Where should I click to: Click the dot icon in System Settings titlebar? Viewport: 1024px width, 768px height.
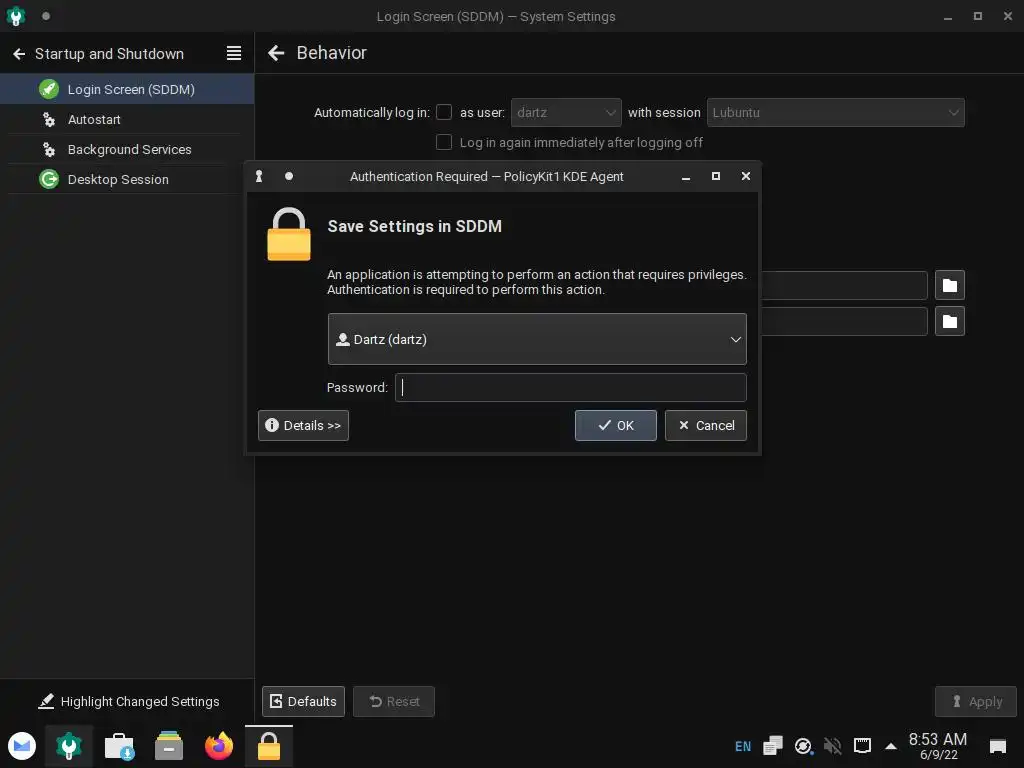pos(46,16)
